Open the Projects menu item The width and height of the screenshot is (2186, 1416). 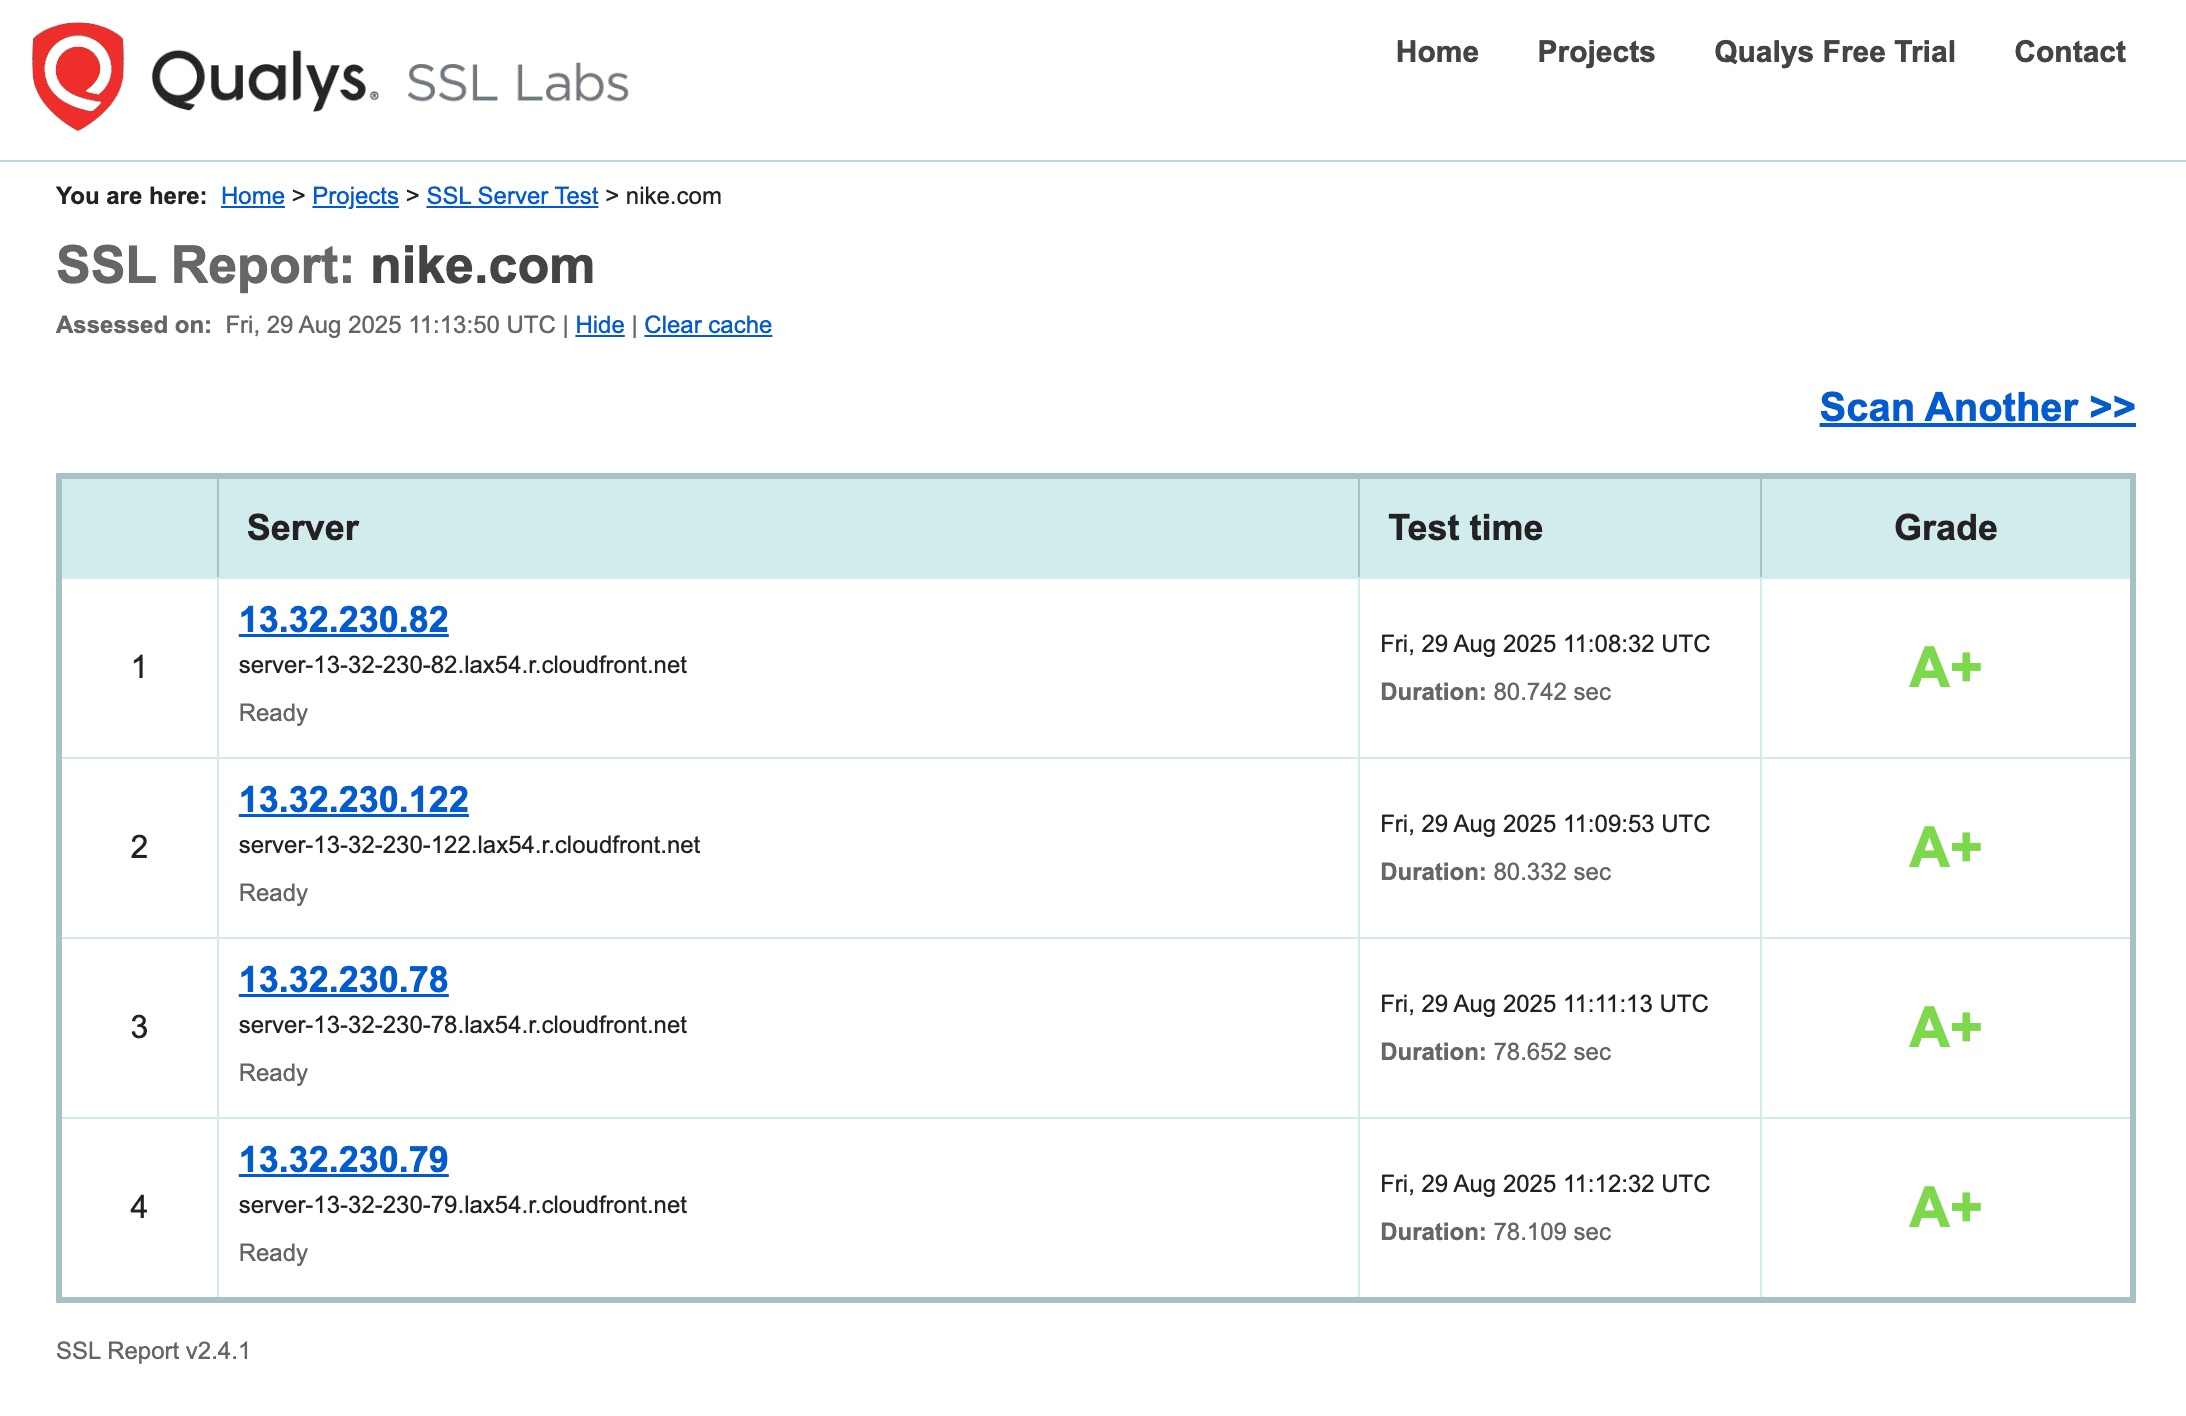(x=1596, y=52)
